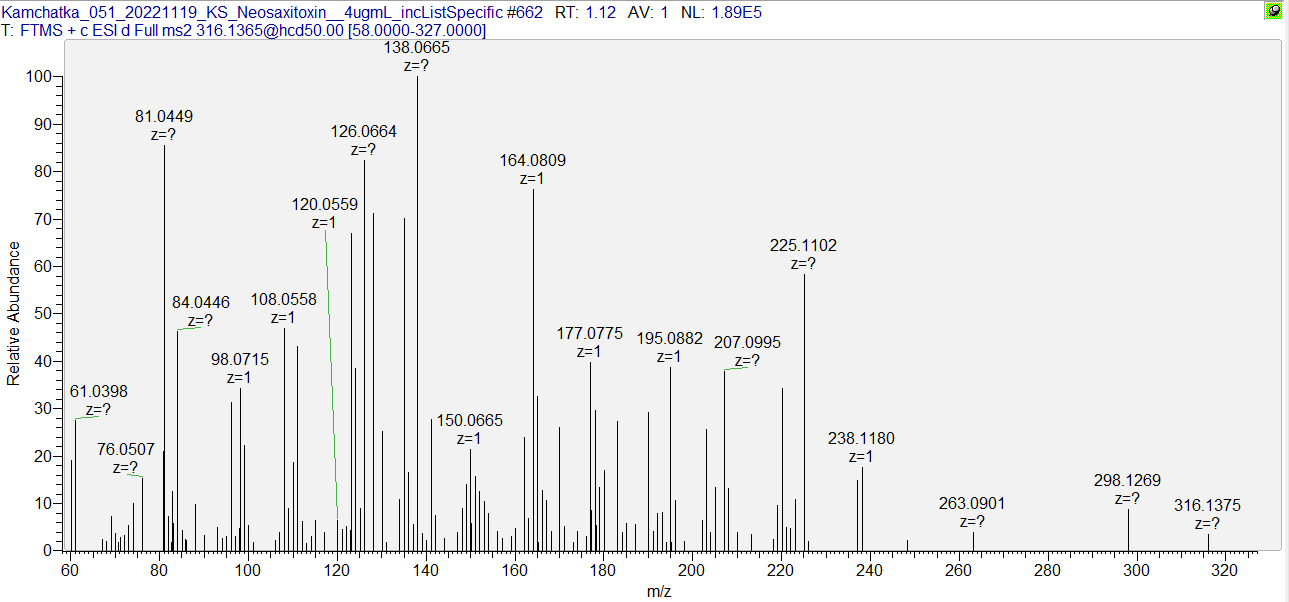Select the 164.0809 peak label
1289x602 pixels.
pyautogui.click(x=532, y=160)
